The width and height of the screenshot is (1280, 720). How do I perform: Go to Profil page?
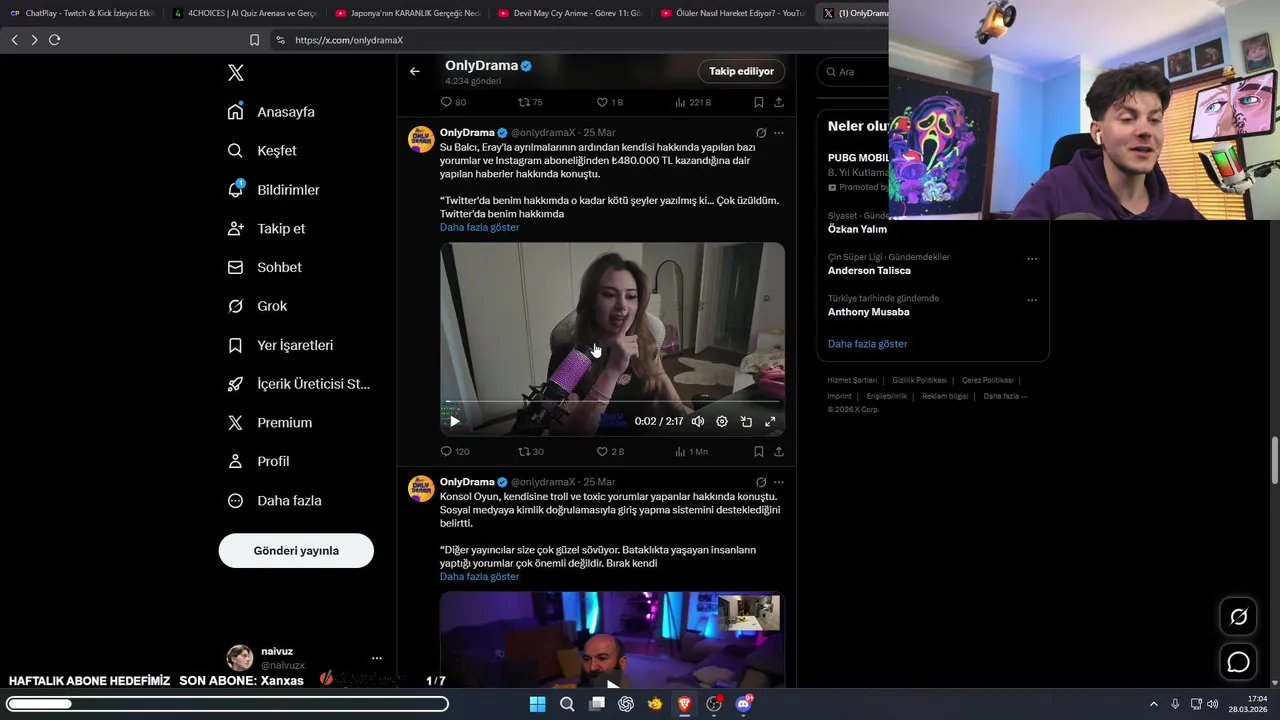click(x=258, y=462)
